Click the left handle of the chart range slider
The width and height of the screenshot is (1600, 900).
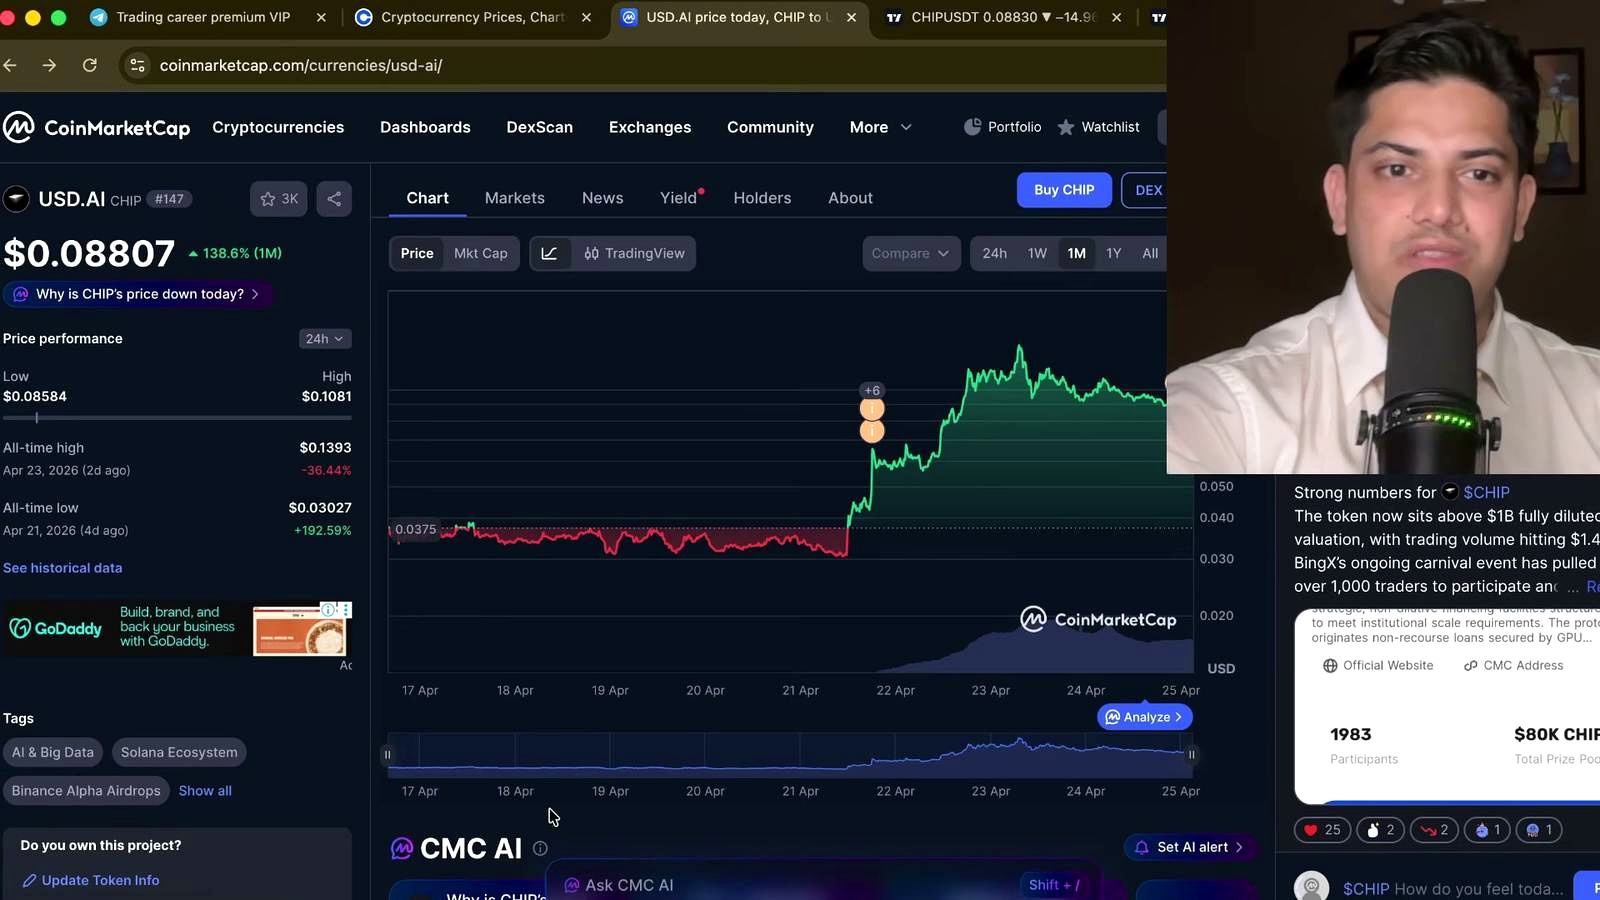[x=387, y=754]
